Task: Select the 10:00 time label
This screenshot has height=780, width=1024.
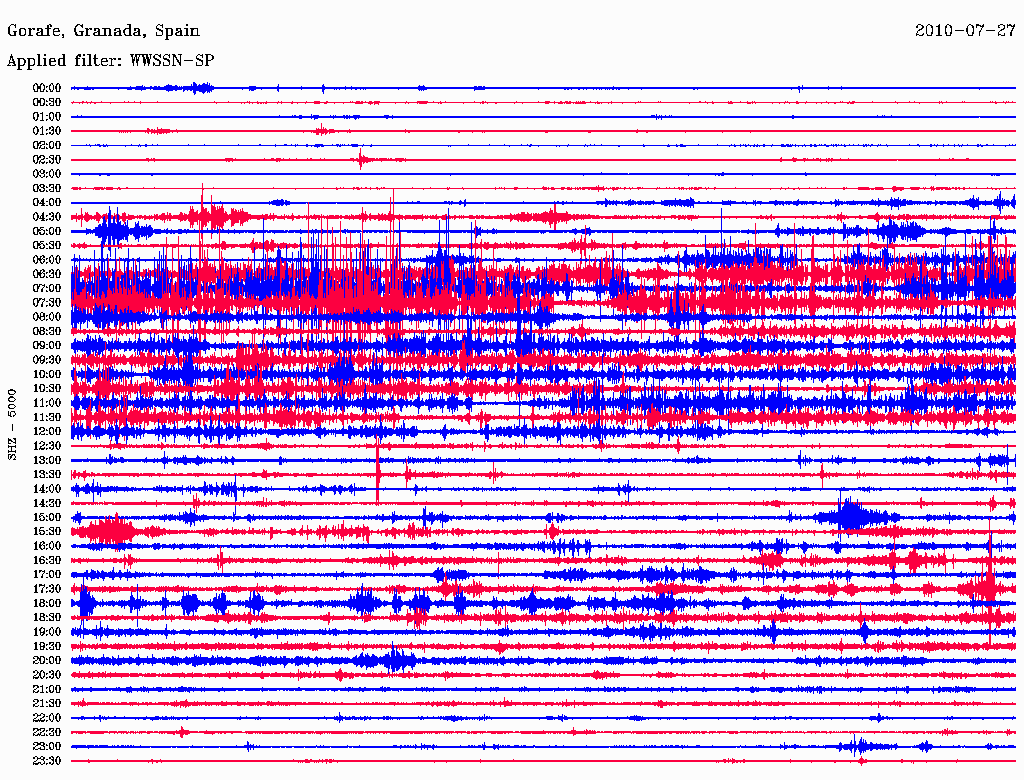Action: (46, 374)
